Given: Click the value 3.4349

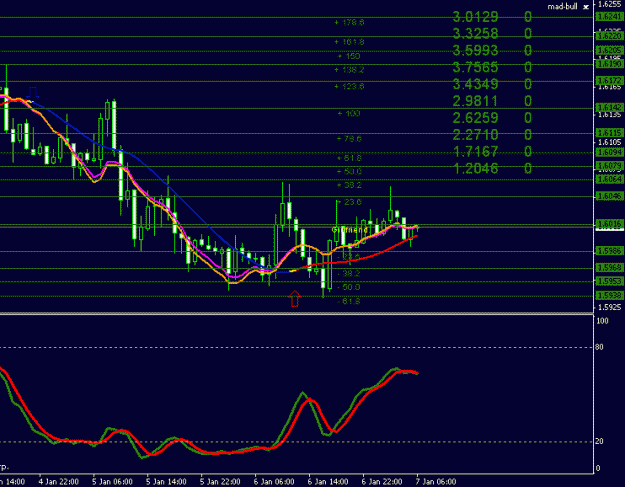Looking at the screenshot, I should tap(476, 84).
